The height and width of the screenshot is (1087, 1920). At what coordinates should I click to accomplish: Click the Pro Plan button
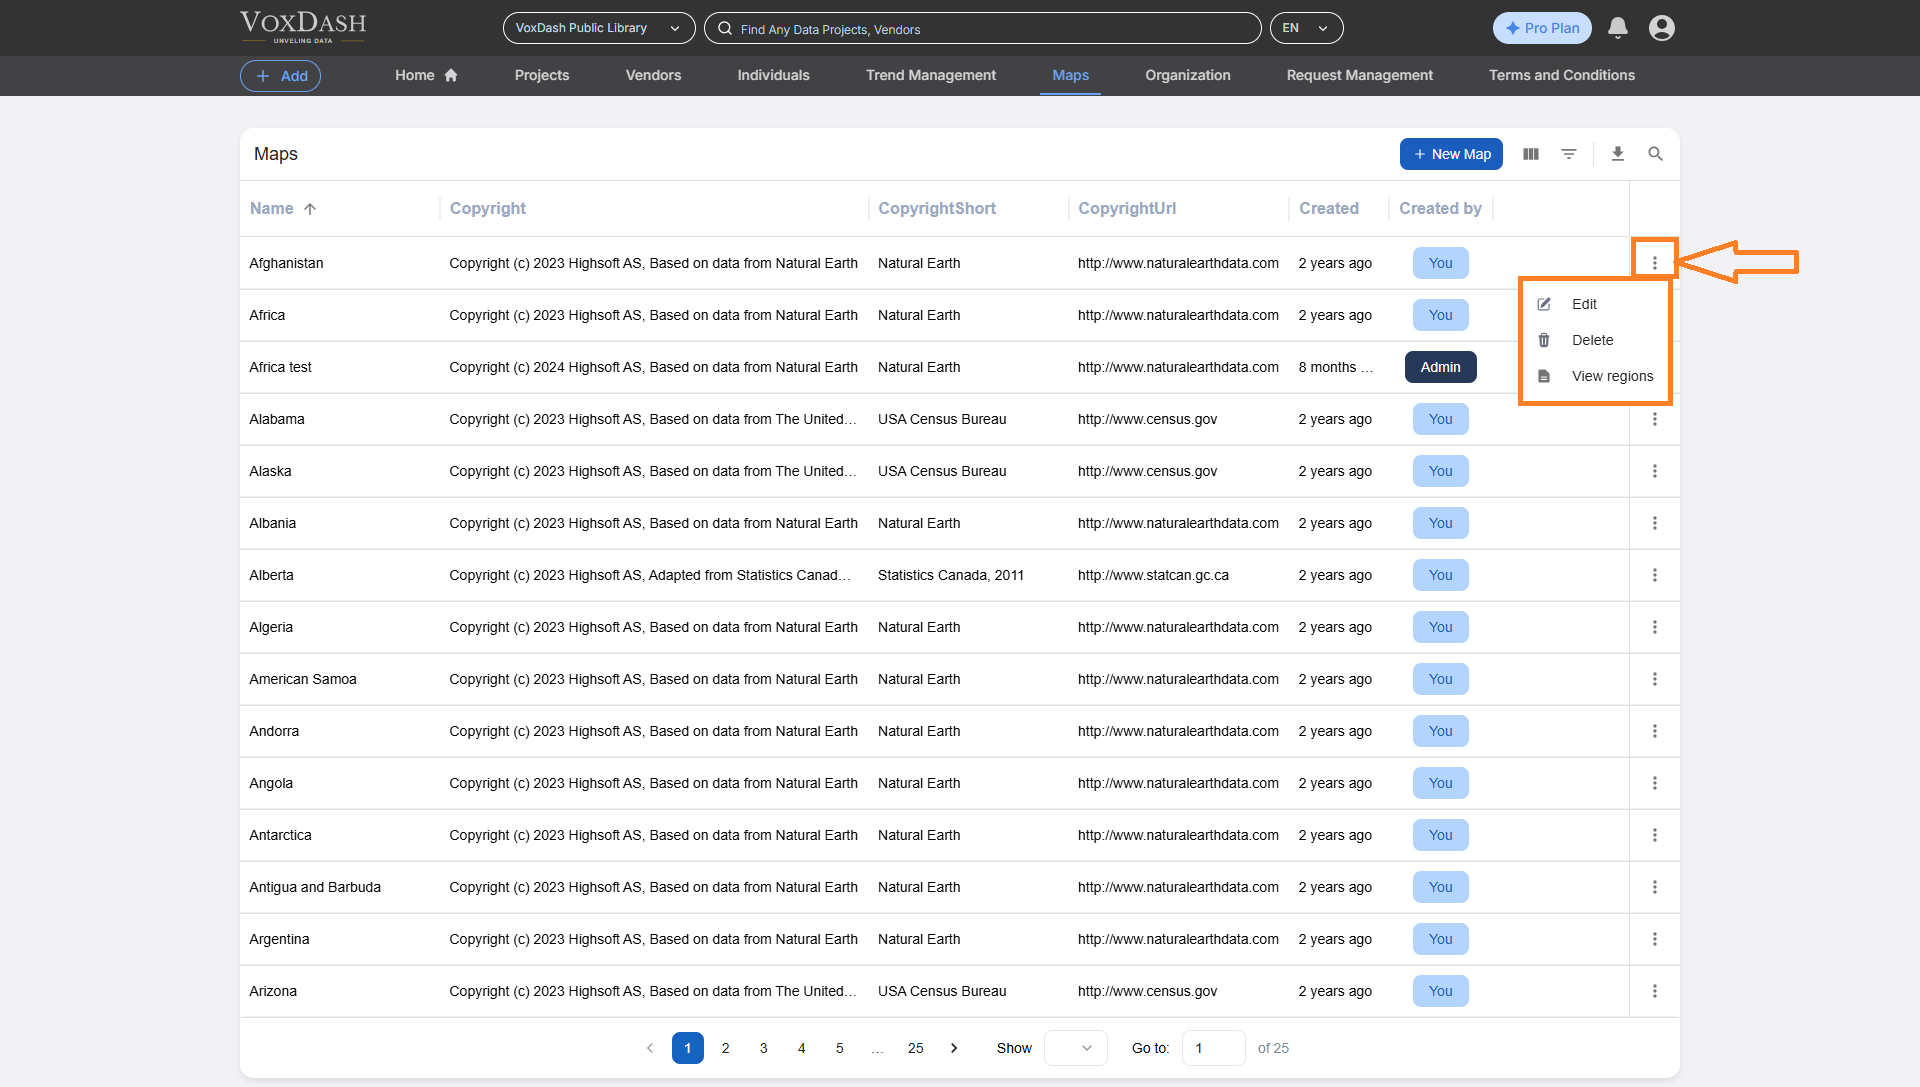click(x=1541, y=28)
